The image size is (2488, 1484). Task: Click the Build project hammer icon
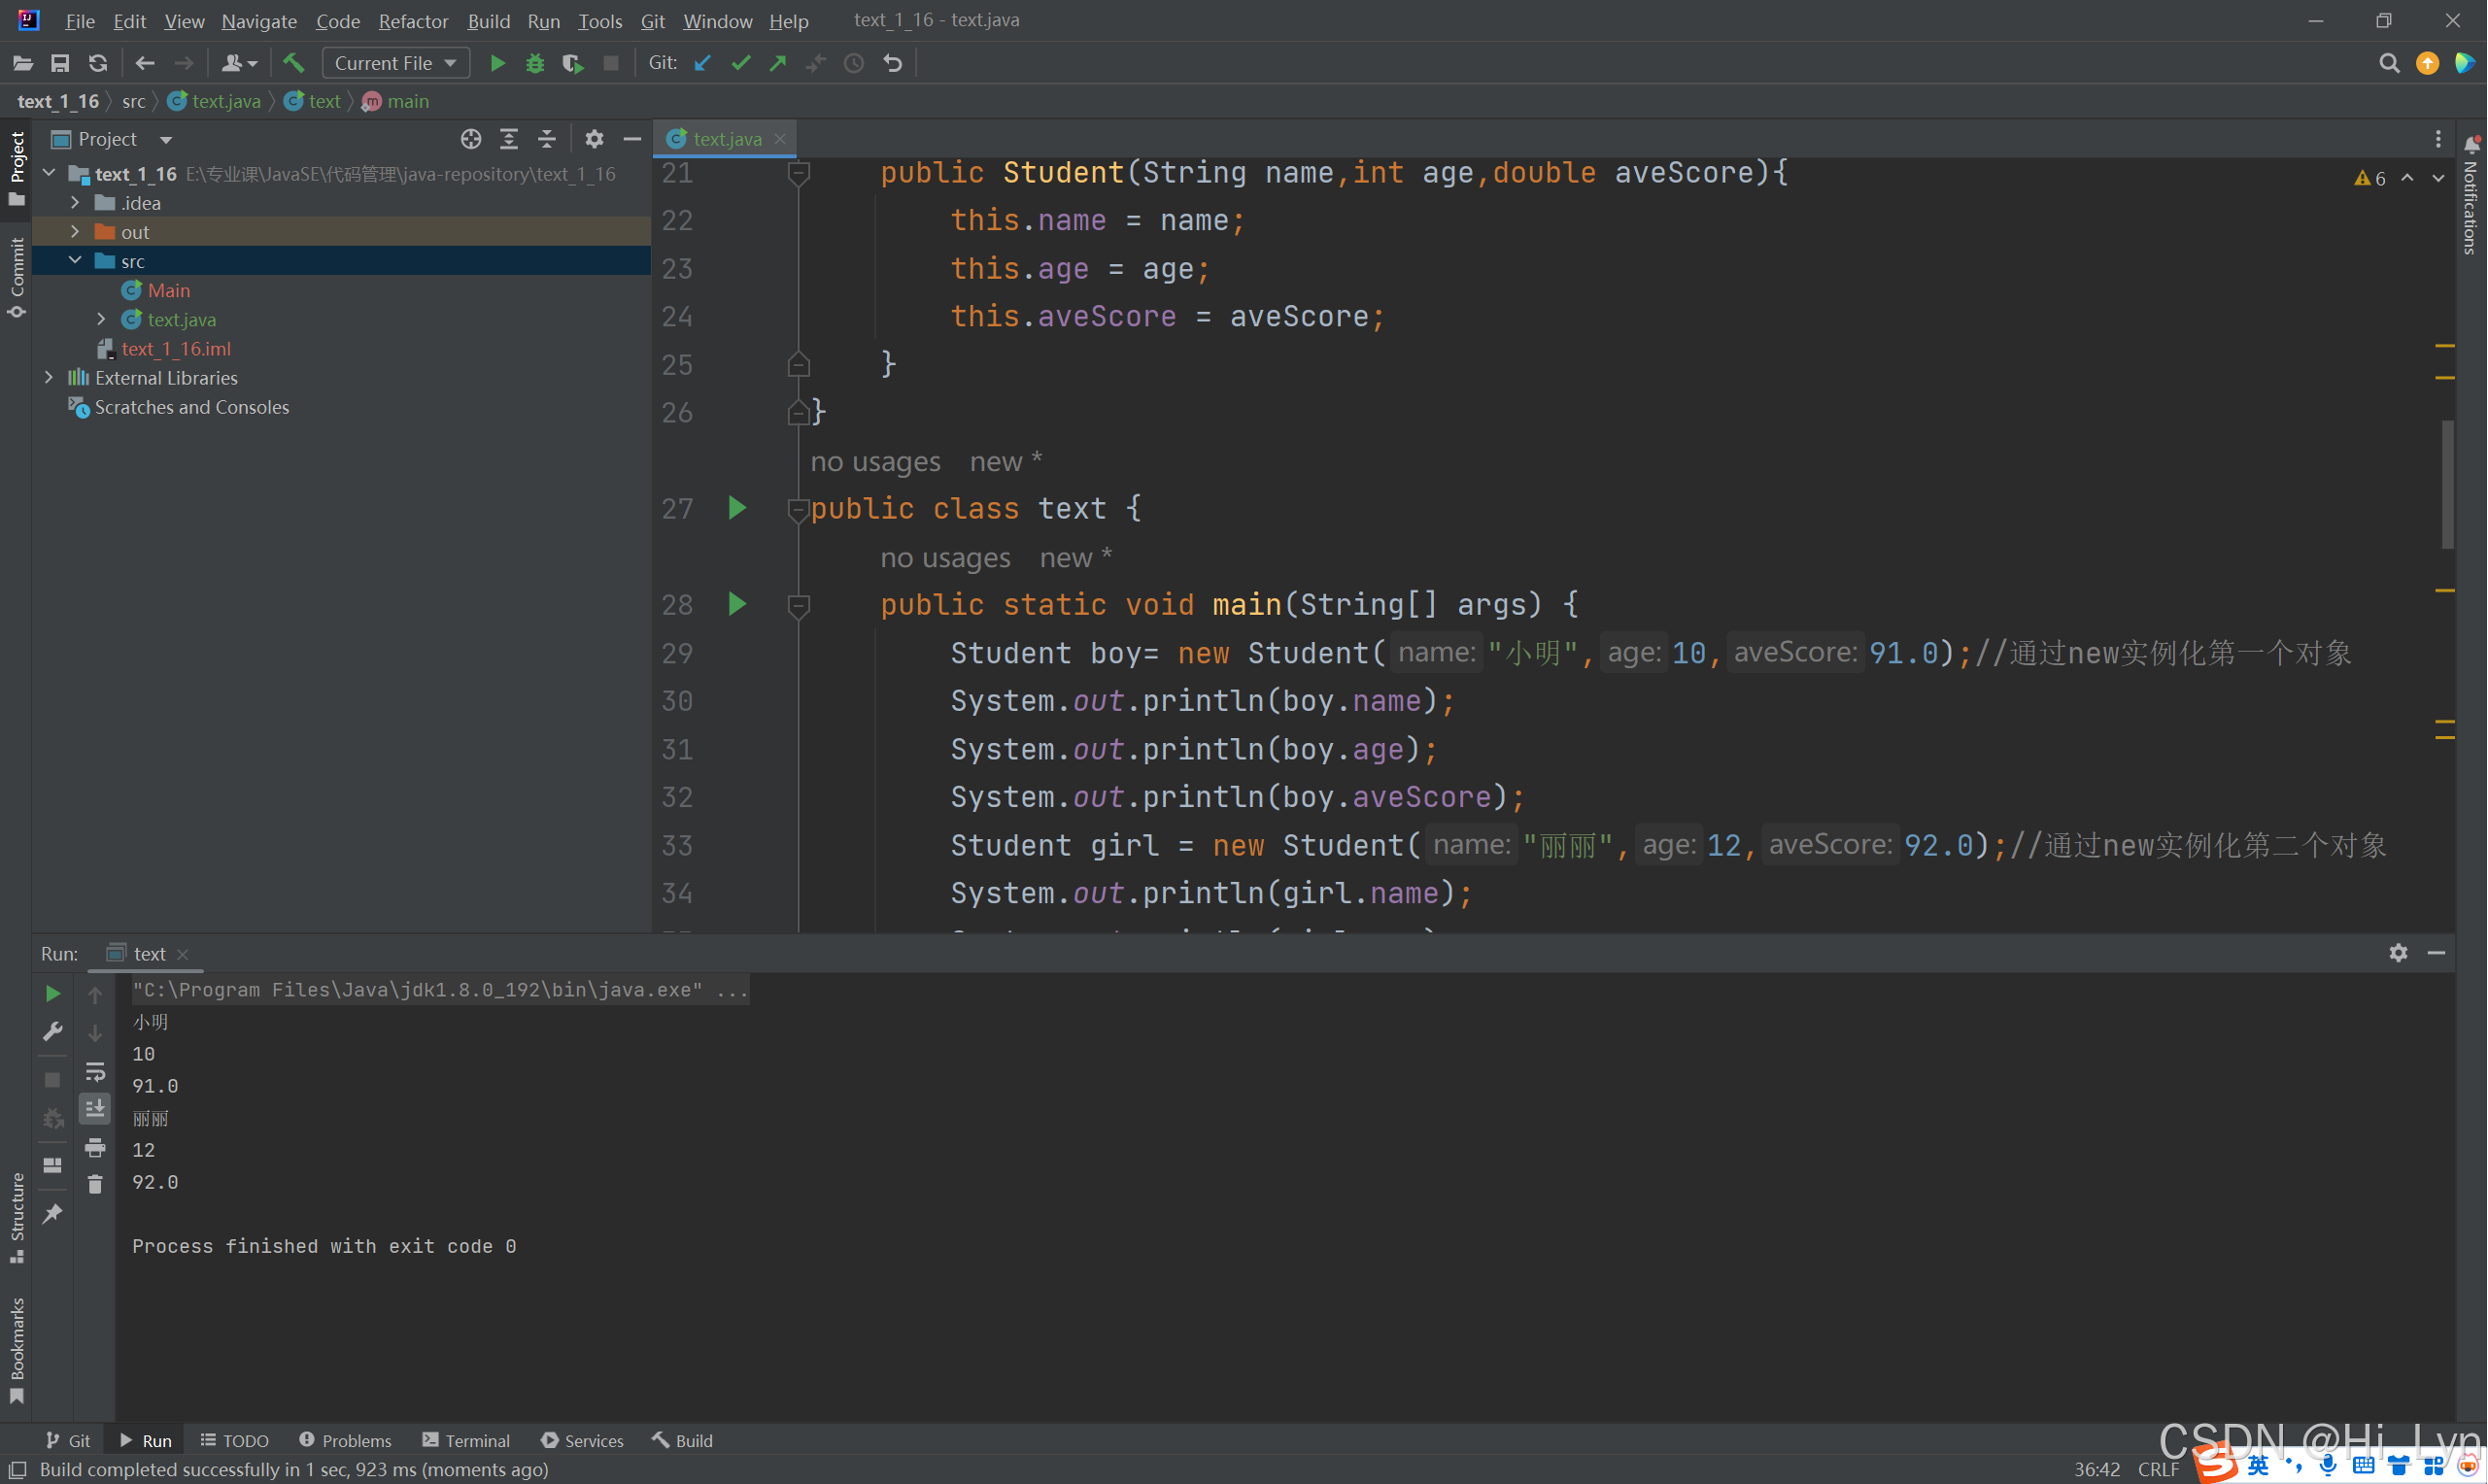coord(293,63)
